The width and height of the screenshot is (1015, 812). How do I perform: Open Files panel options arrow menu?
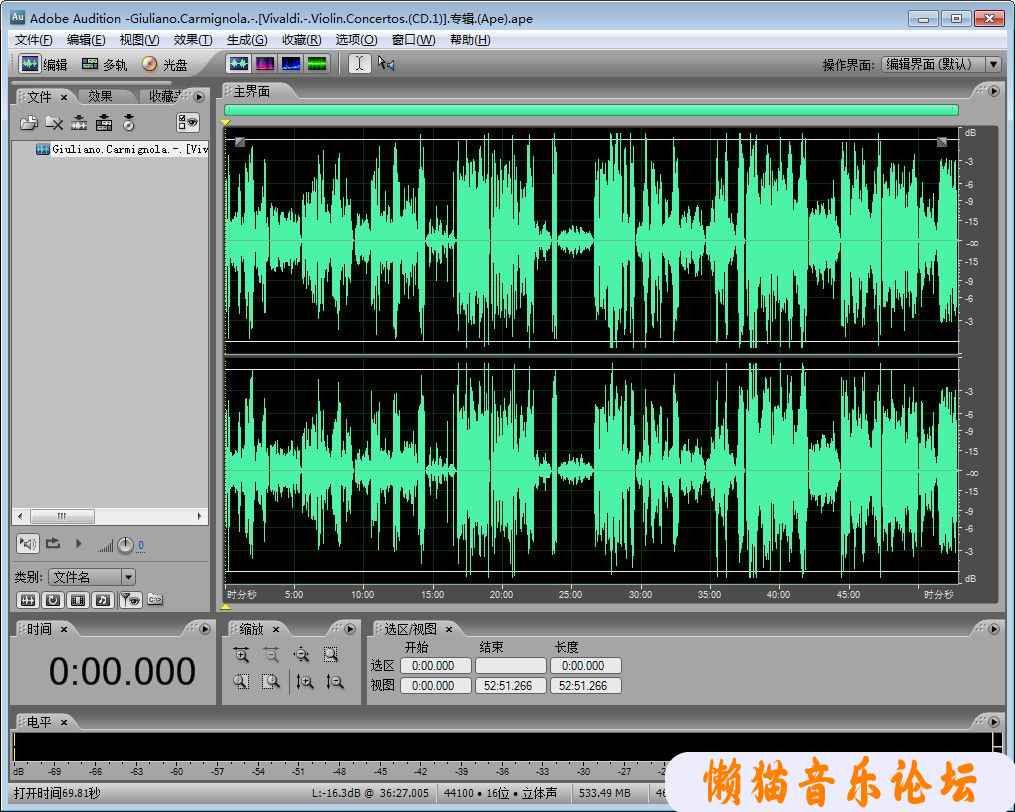(x=199, y=96)
